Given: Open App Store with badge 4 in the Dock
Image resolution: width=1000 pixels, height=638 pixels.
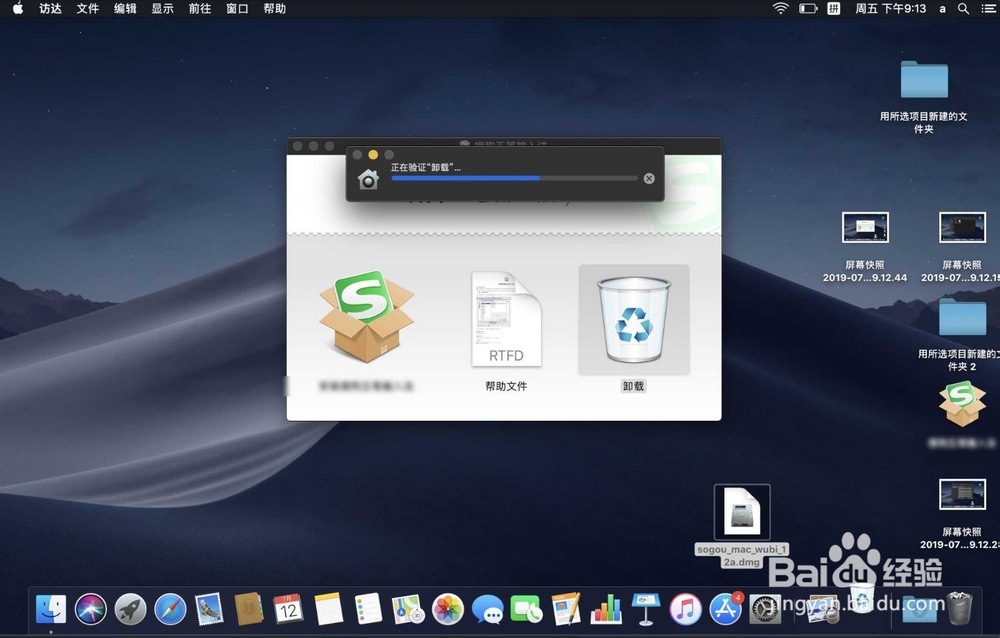Looking at the screenshot, I should tap(726, 609).
